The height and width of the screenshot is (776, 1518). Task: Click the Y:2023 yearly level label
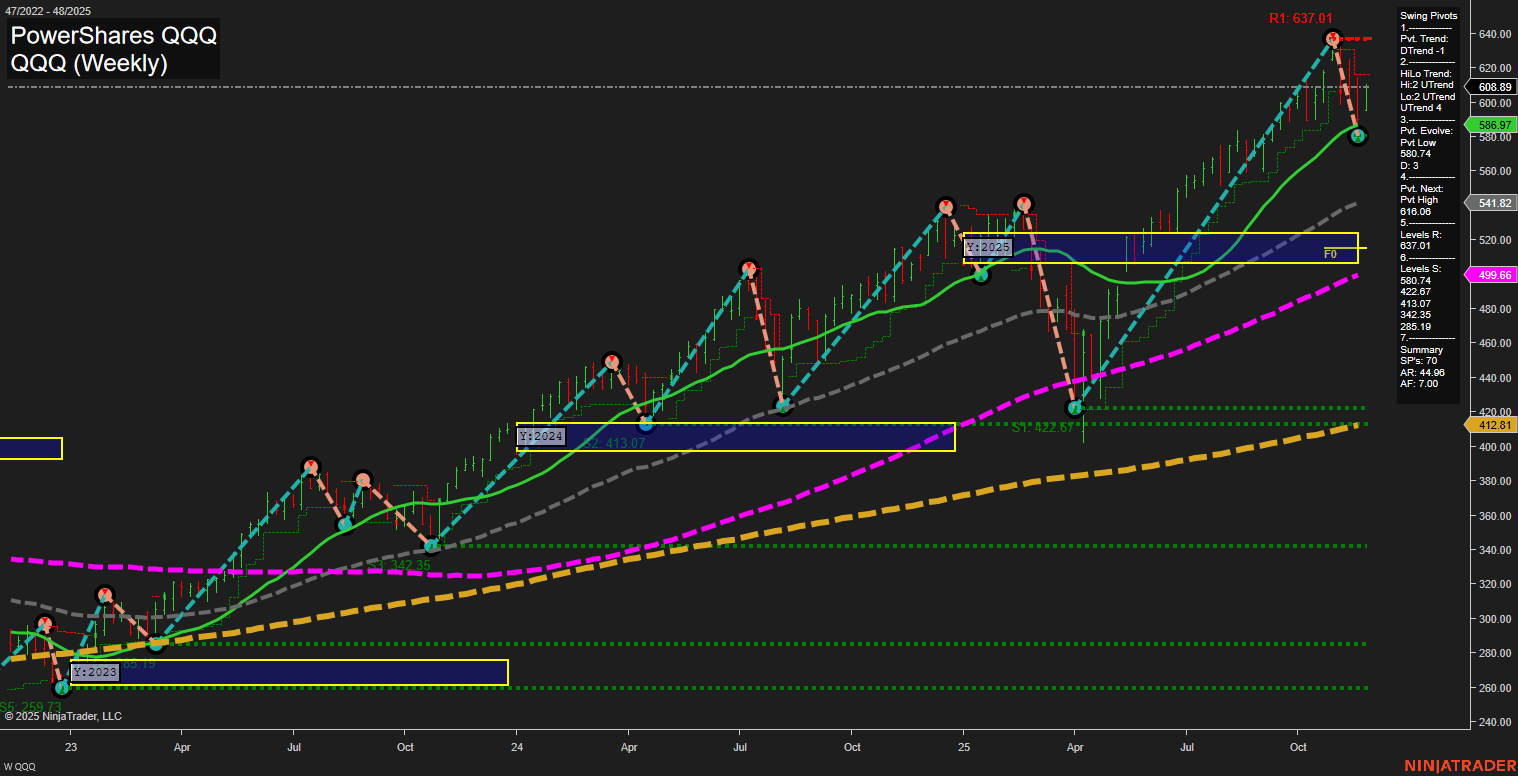coord(95,672)
